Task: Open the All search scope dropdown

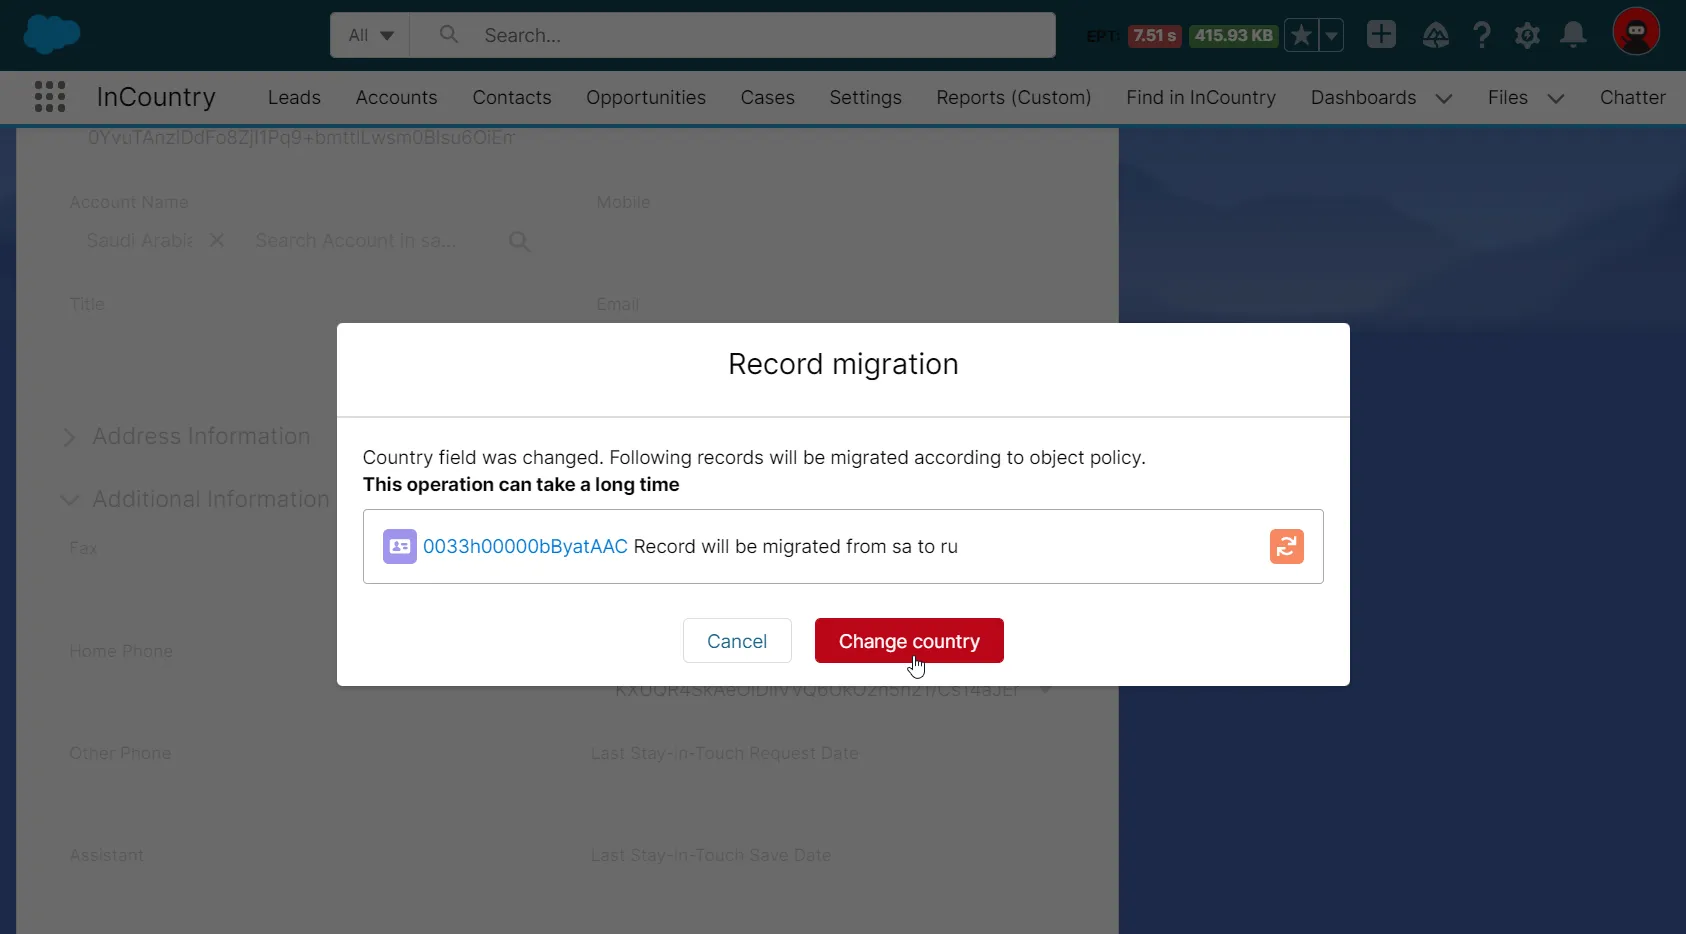Action: 368,34
